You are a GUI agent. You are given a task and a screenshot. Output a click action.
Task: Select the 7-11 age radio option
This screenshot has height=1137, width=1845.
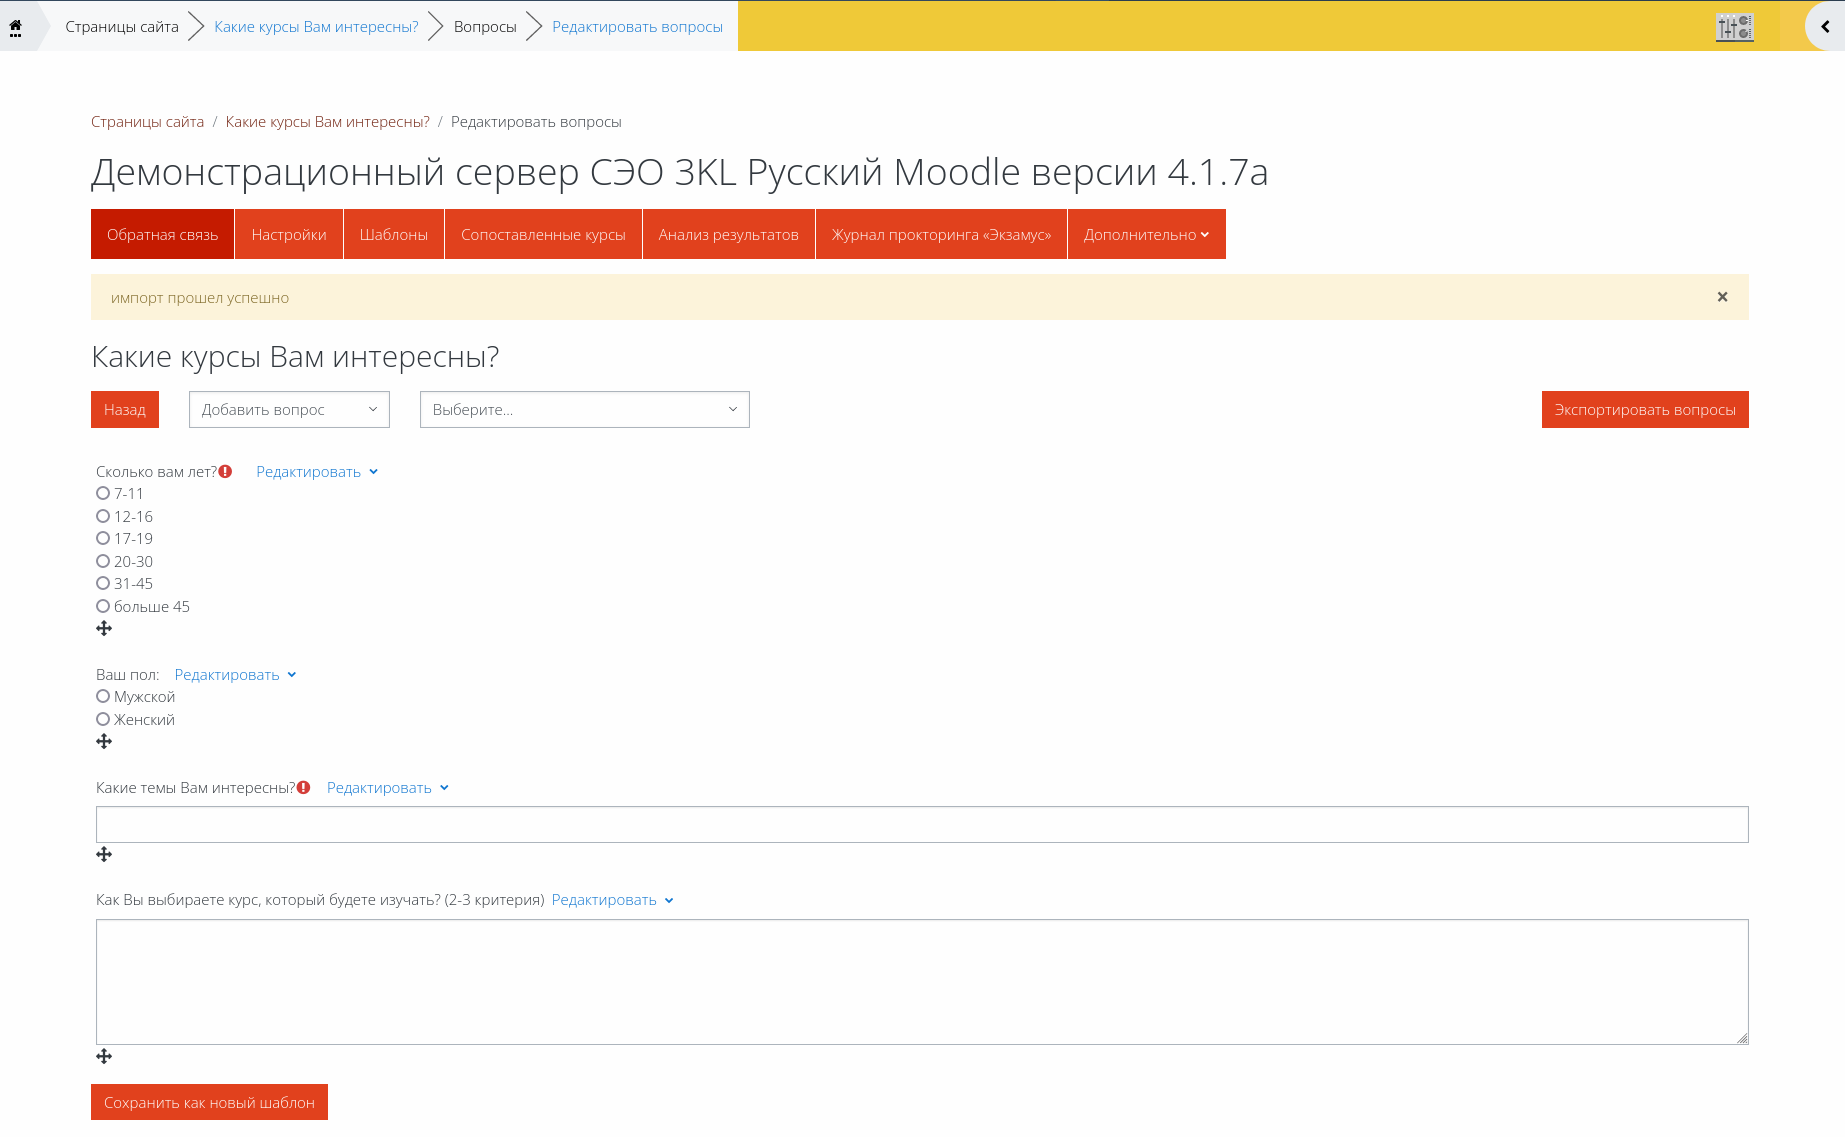(103, 493)
